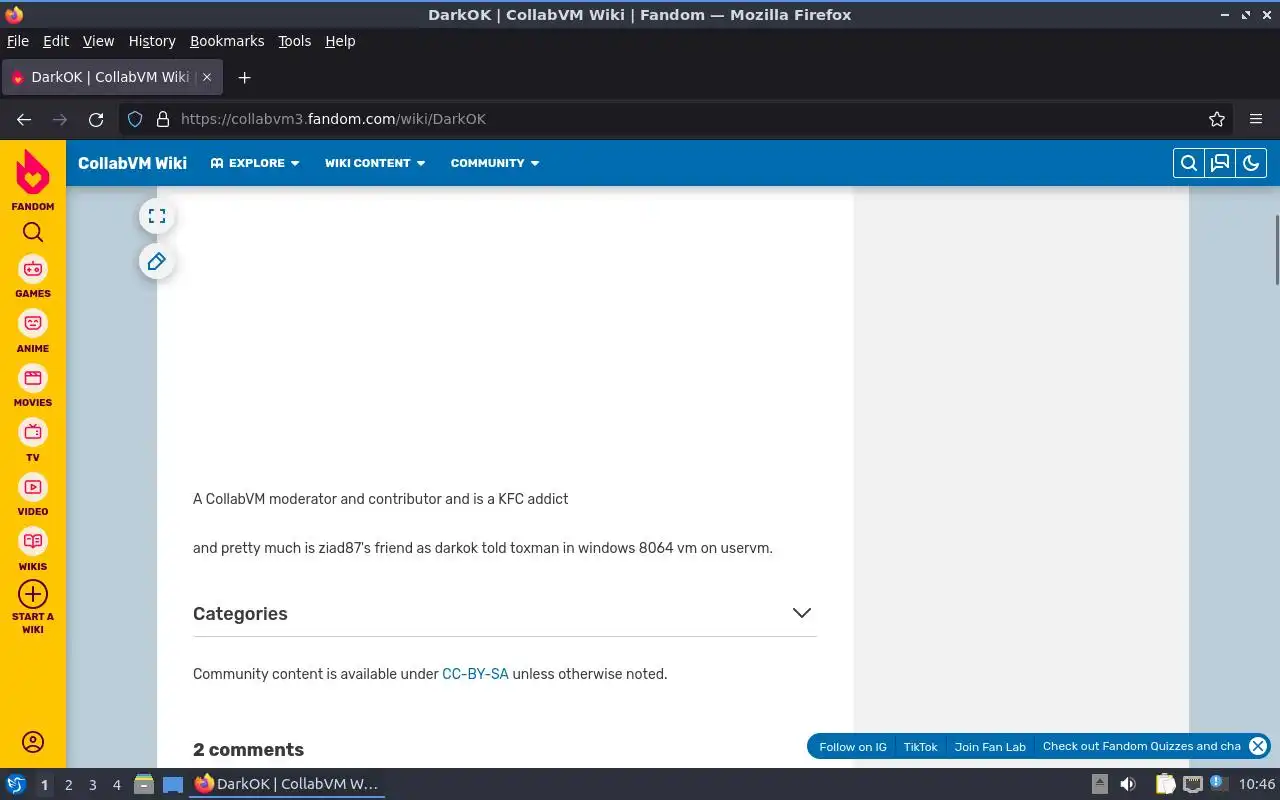Toggle dark theme moon icon
Image resolution: width=1280 pixels, height=800 pixels.
click(1251, 163)
